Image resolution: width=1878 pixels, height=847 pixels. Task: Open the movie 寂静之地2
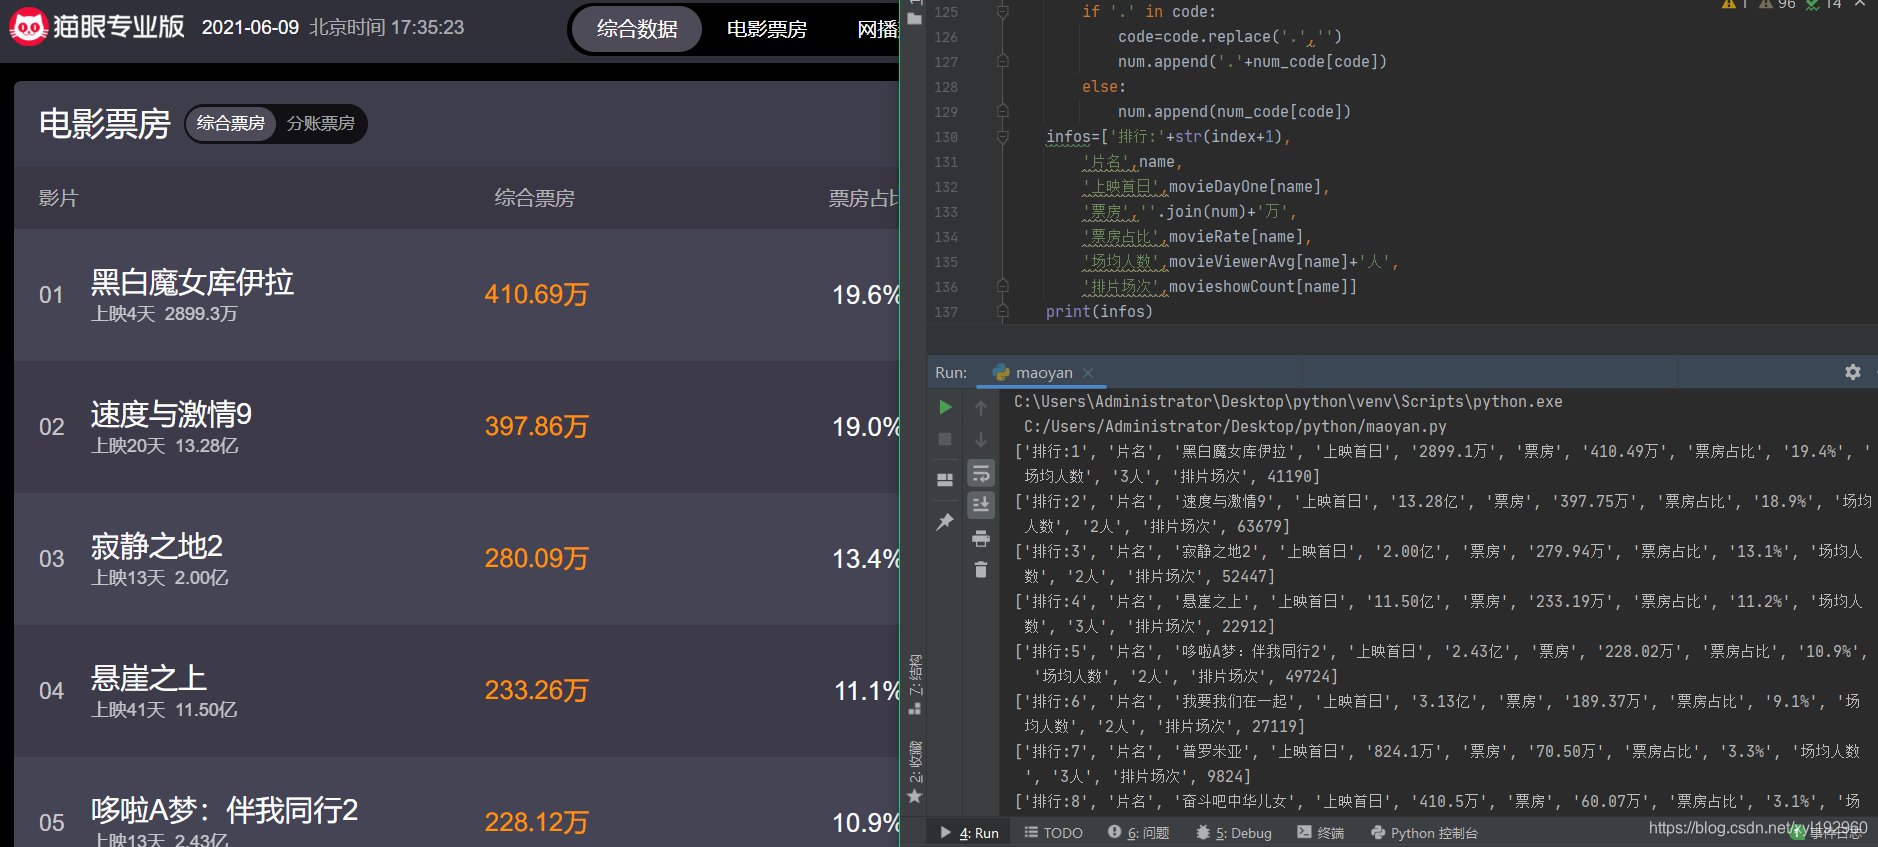pos(157,547)
